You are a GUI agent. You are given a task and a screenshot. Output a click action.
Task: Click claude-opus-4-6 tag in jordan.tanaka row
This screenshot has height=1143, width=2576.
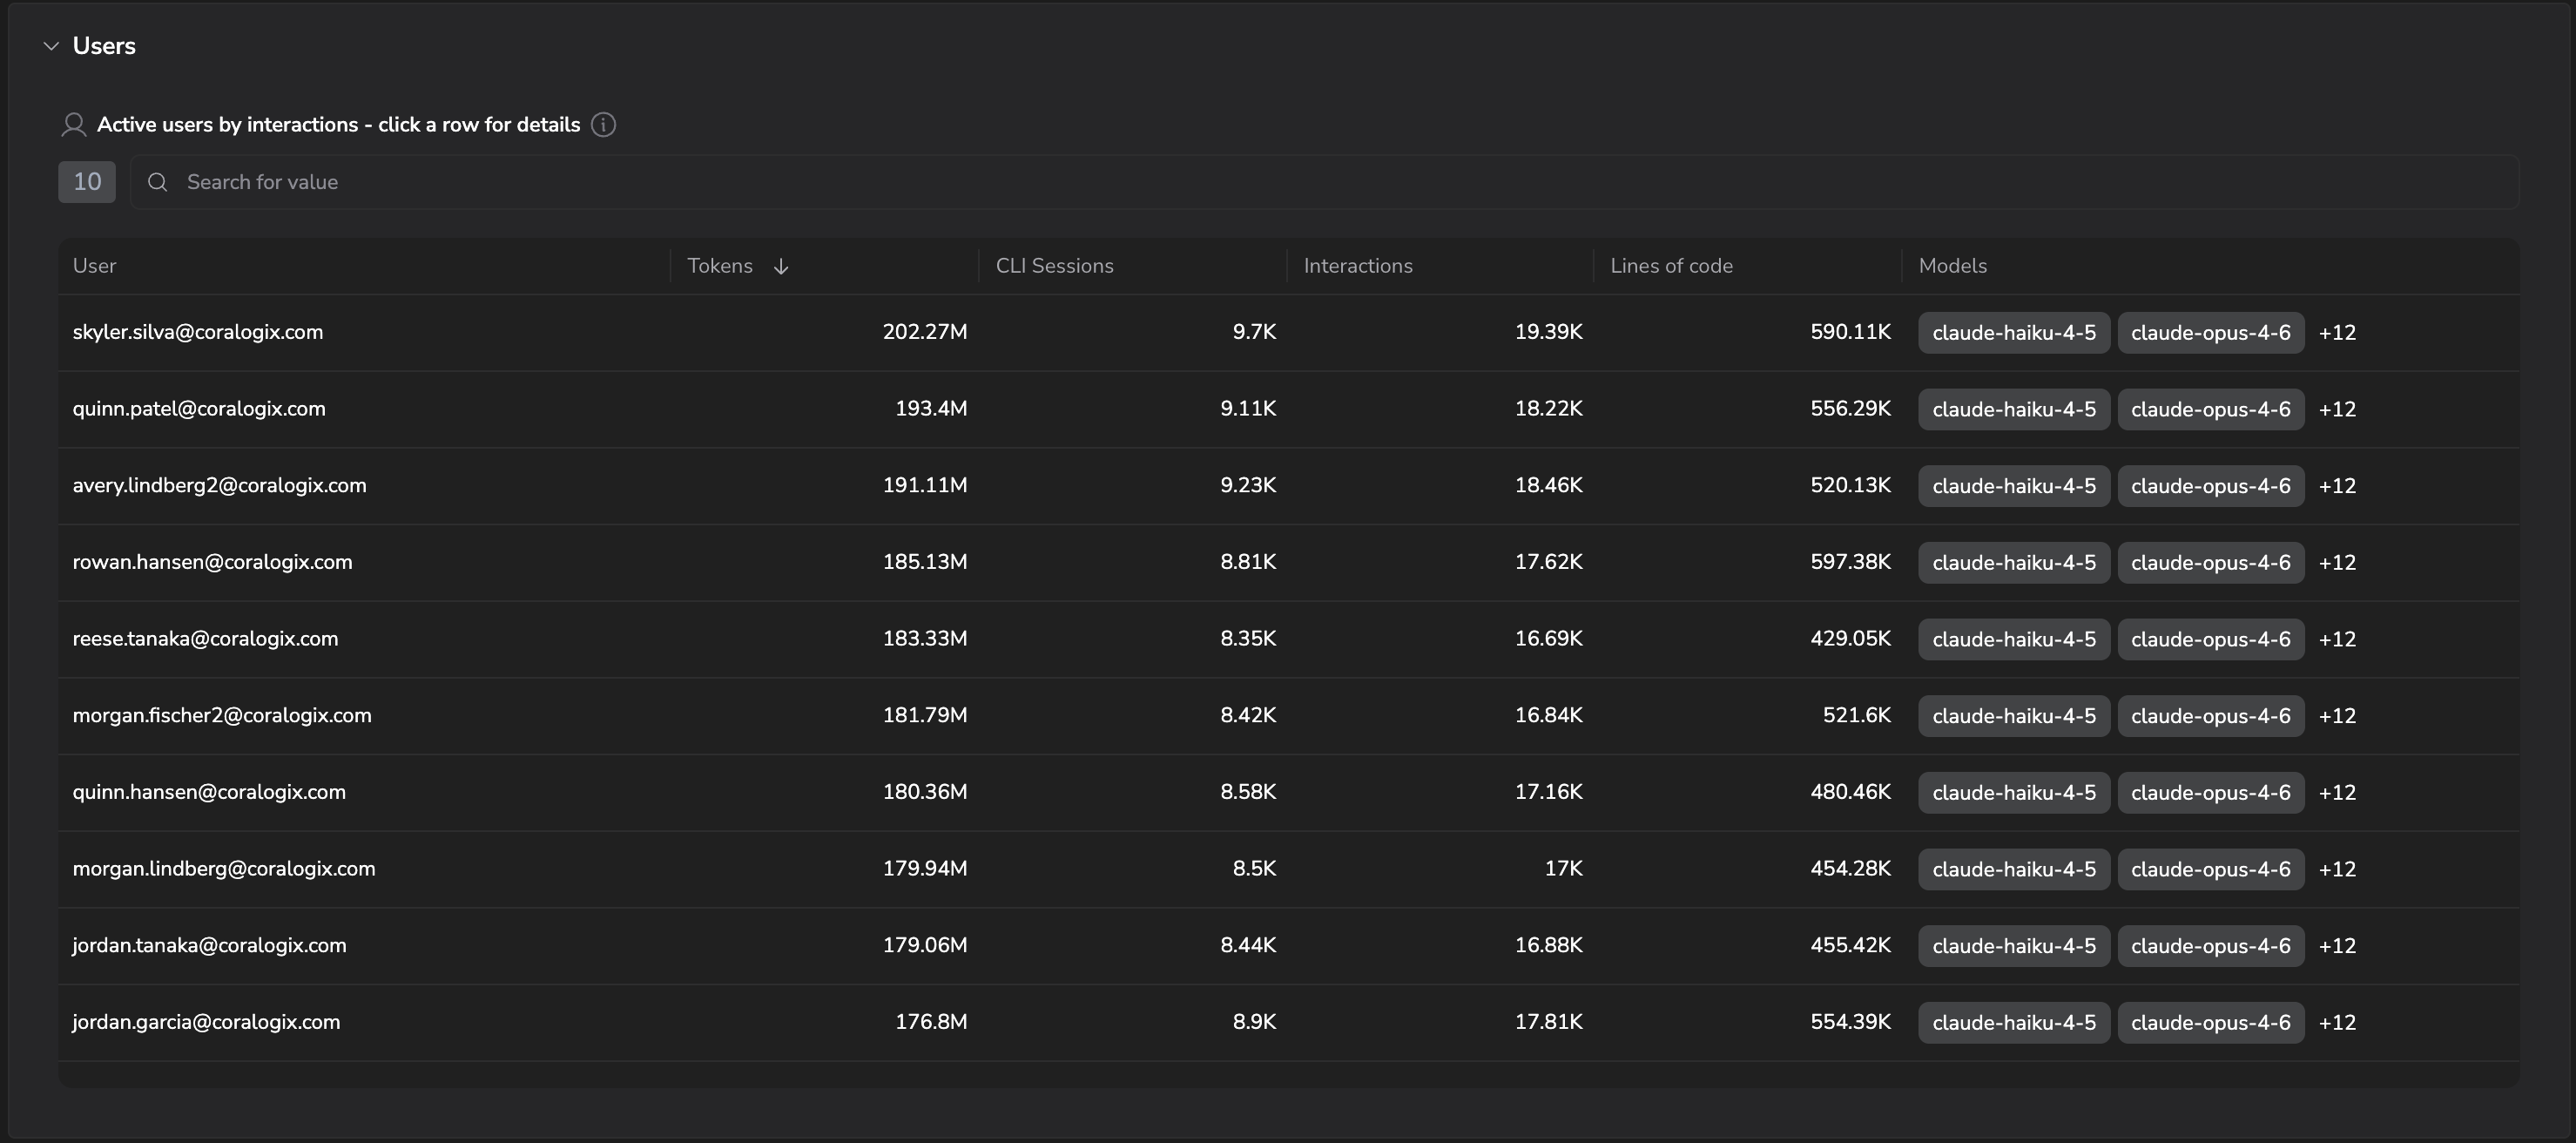pos(2211,946)
